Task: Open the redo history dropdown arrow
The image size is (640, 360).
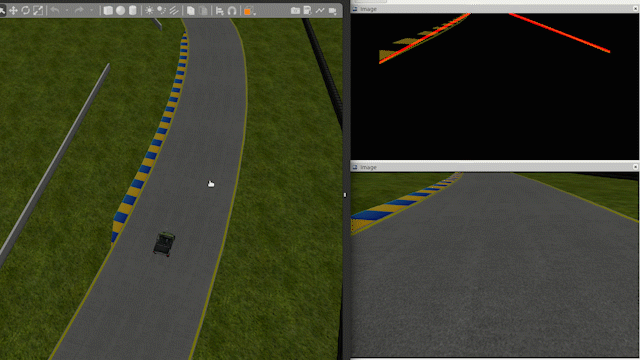Action: click(91, 11)
